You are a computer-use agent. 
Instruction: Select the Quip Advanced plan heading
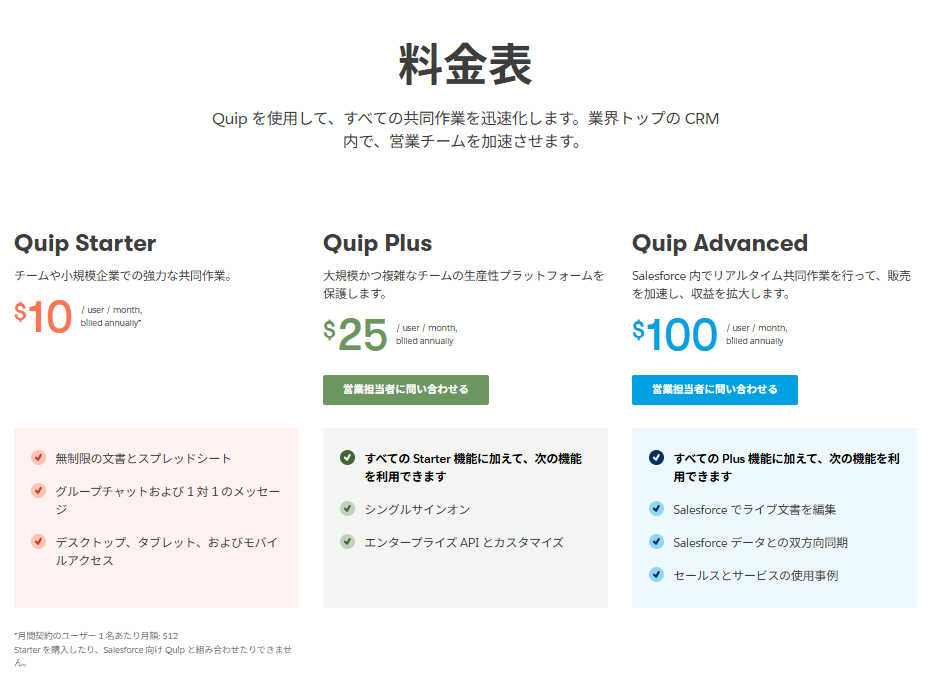pos(722,243)
